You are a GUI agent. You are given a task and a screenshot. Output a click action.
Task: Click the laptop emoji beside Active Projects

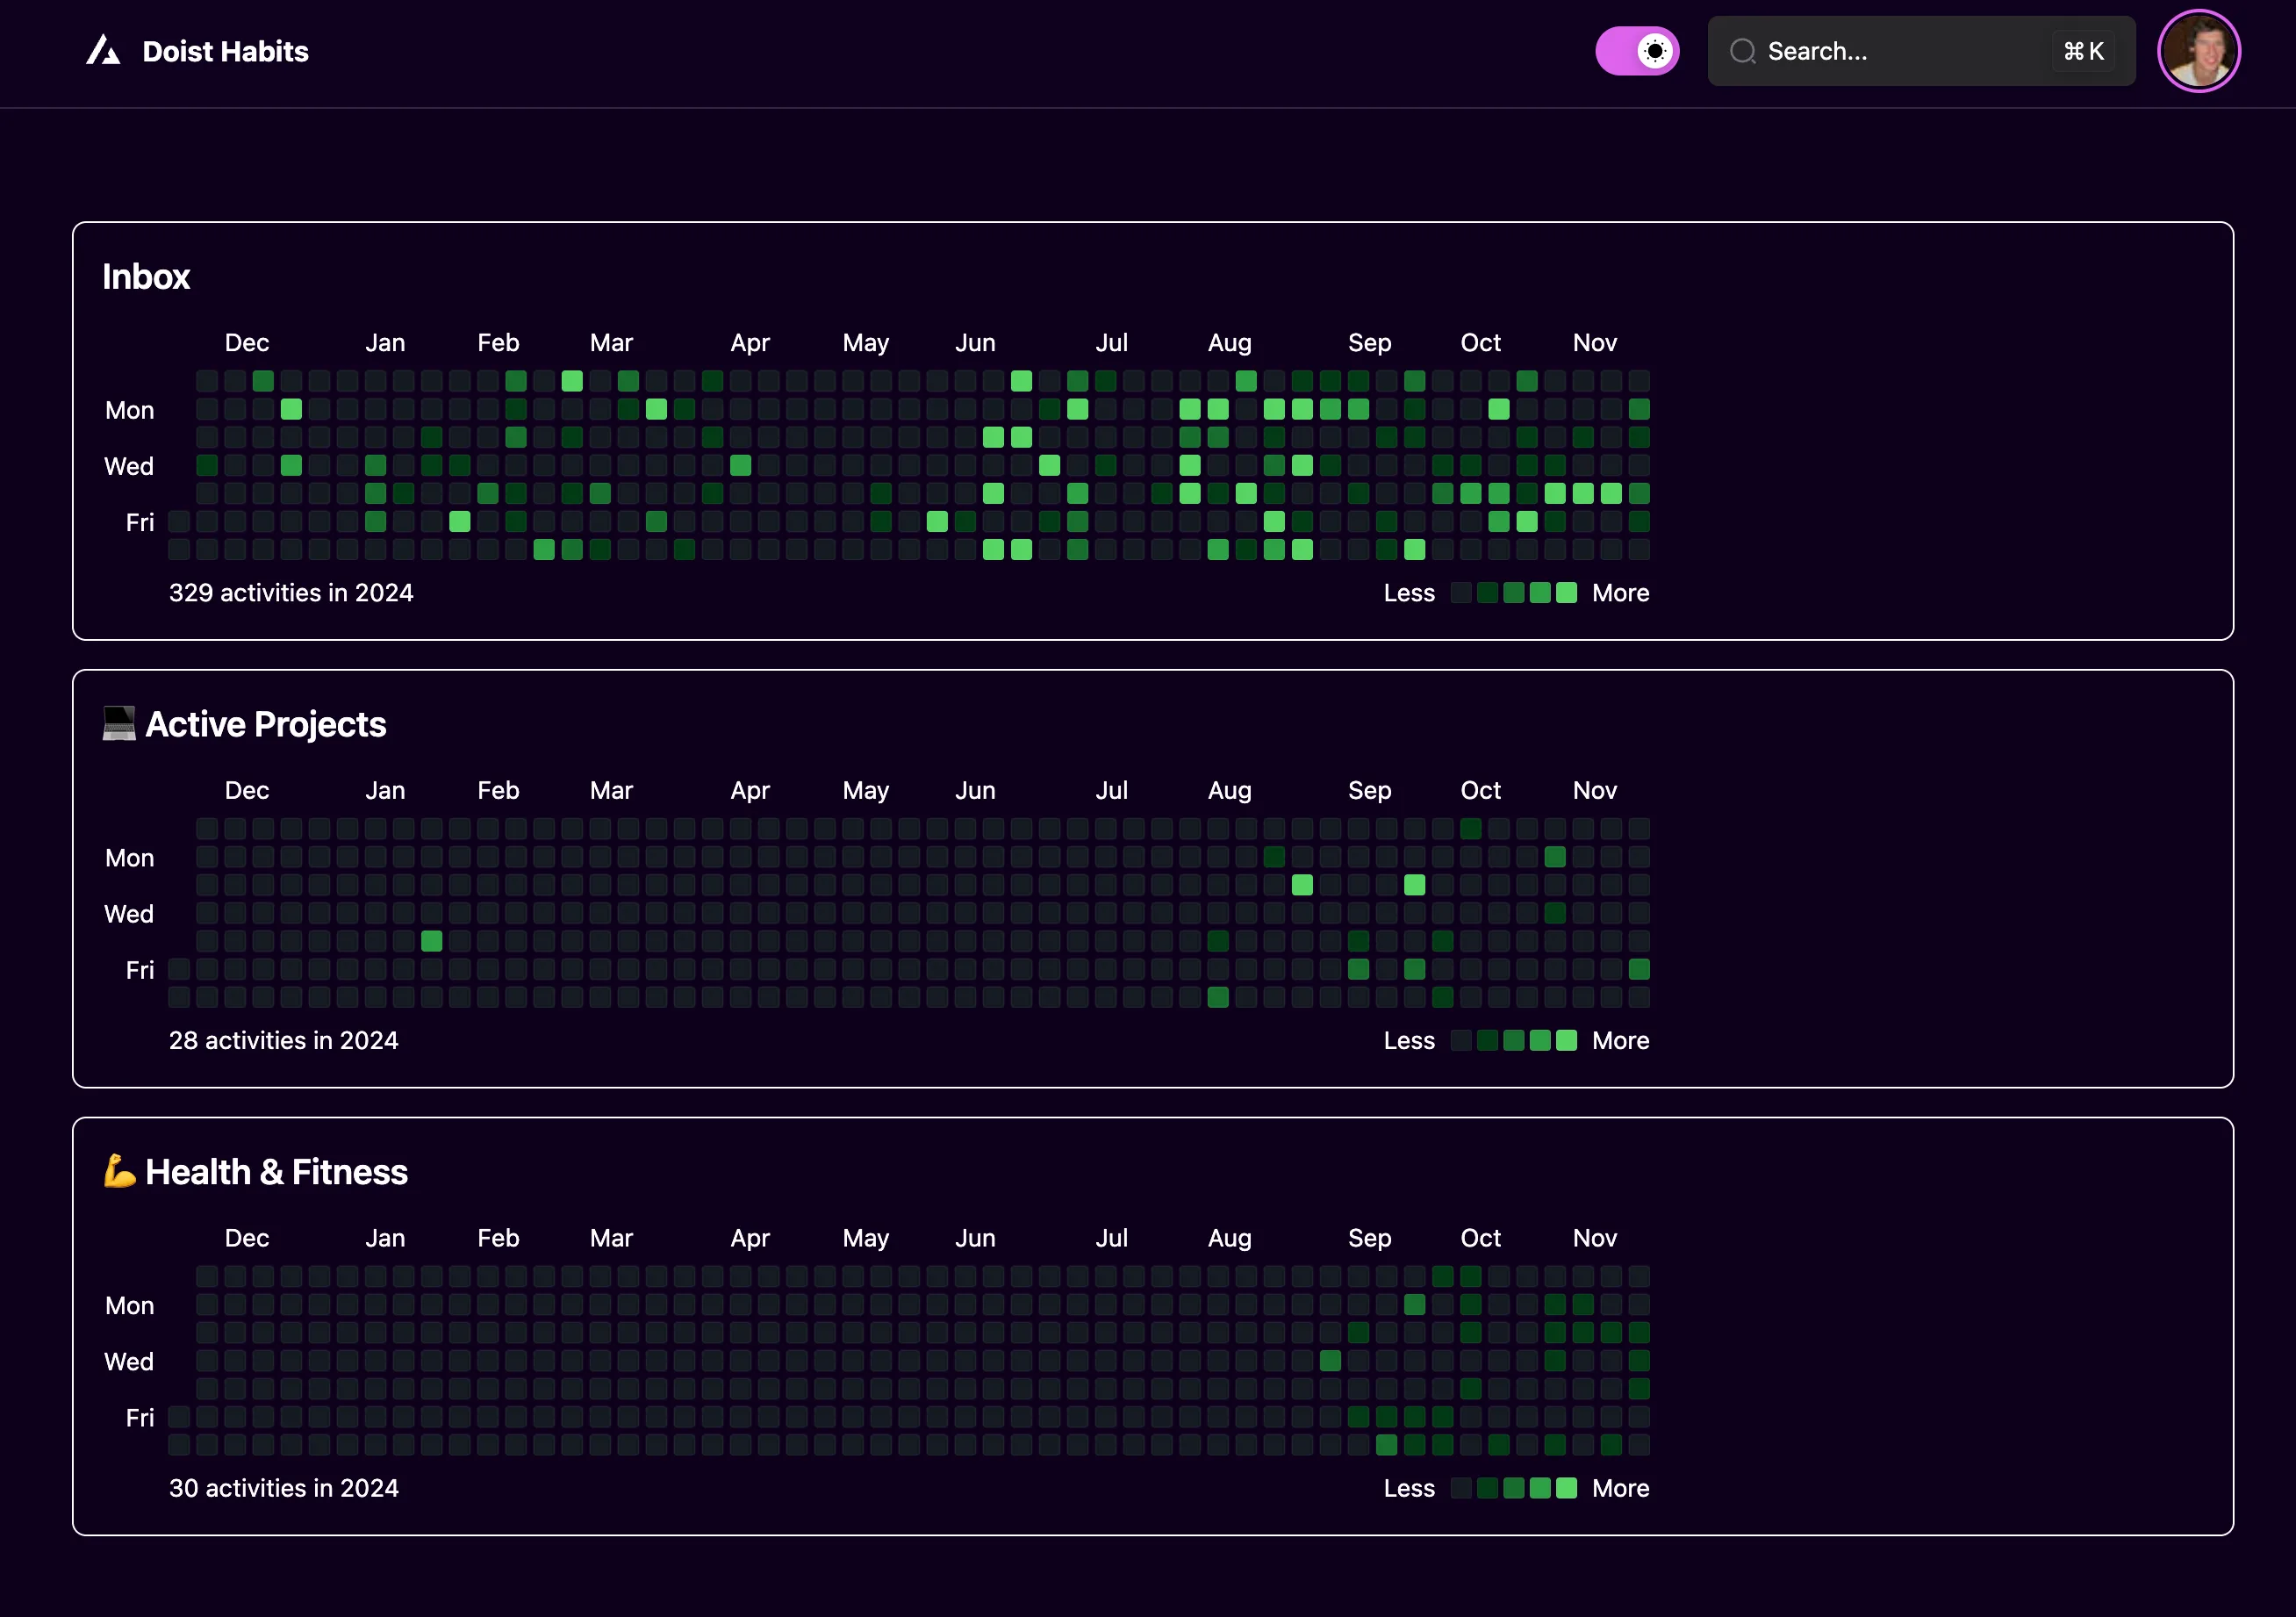point(119,724)
